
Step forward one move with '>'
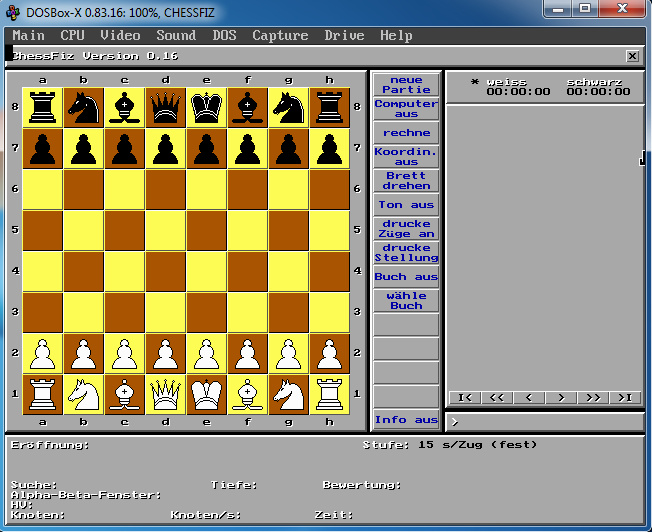(x=561, y=398)
